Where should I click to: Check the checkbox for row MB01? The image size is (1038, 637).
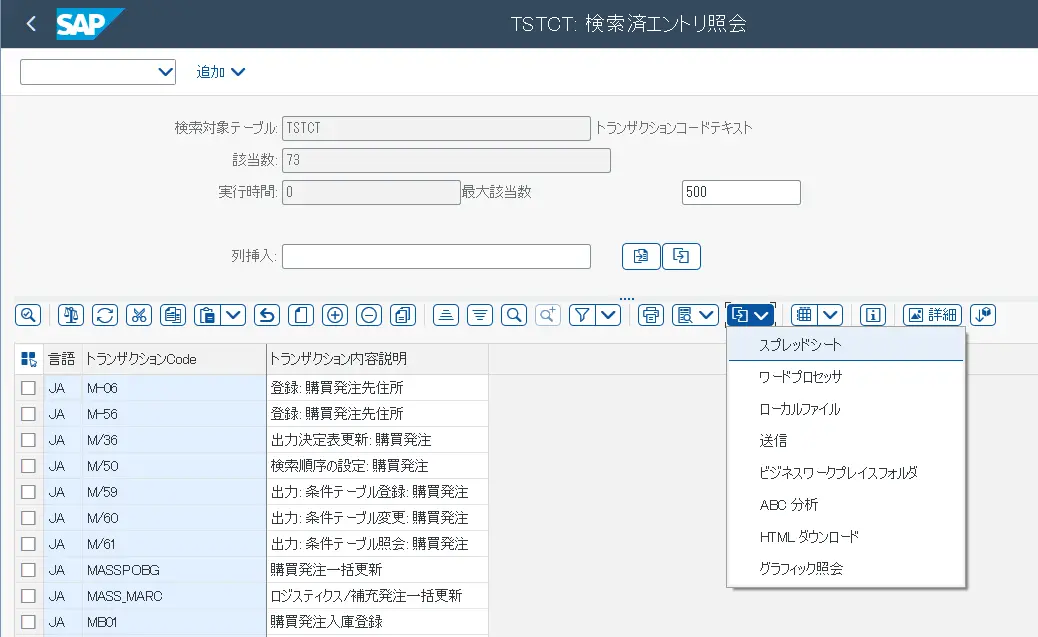pos(29,622)
